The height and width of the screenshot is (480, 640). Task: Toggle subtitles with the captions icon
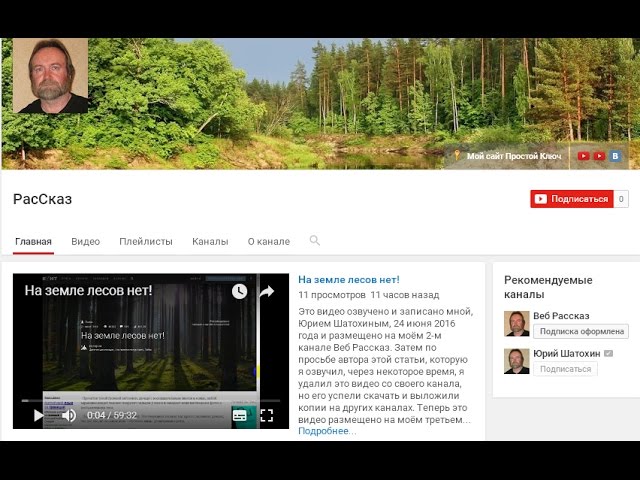[240, 416]
